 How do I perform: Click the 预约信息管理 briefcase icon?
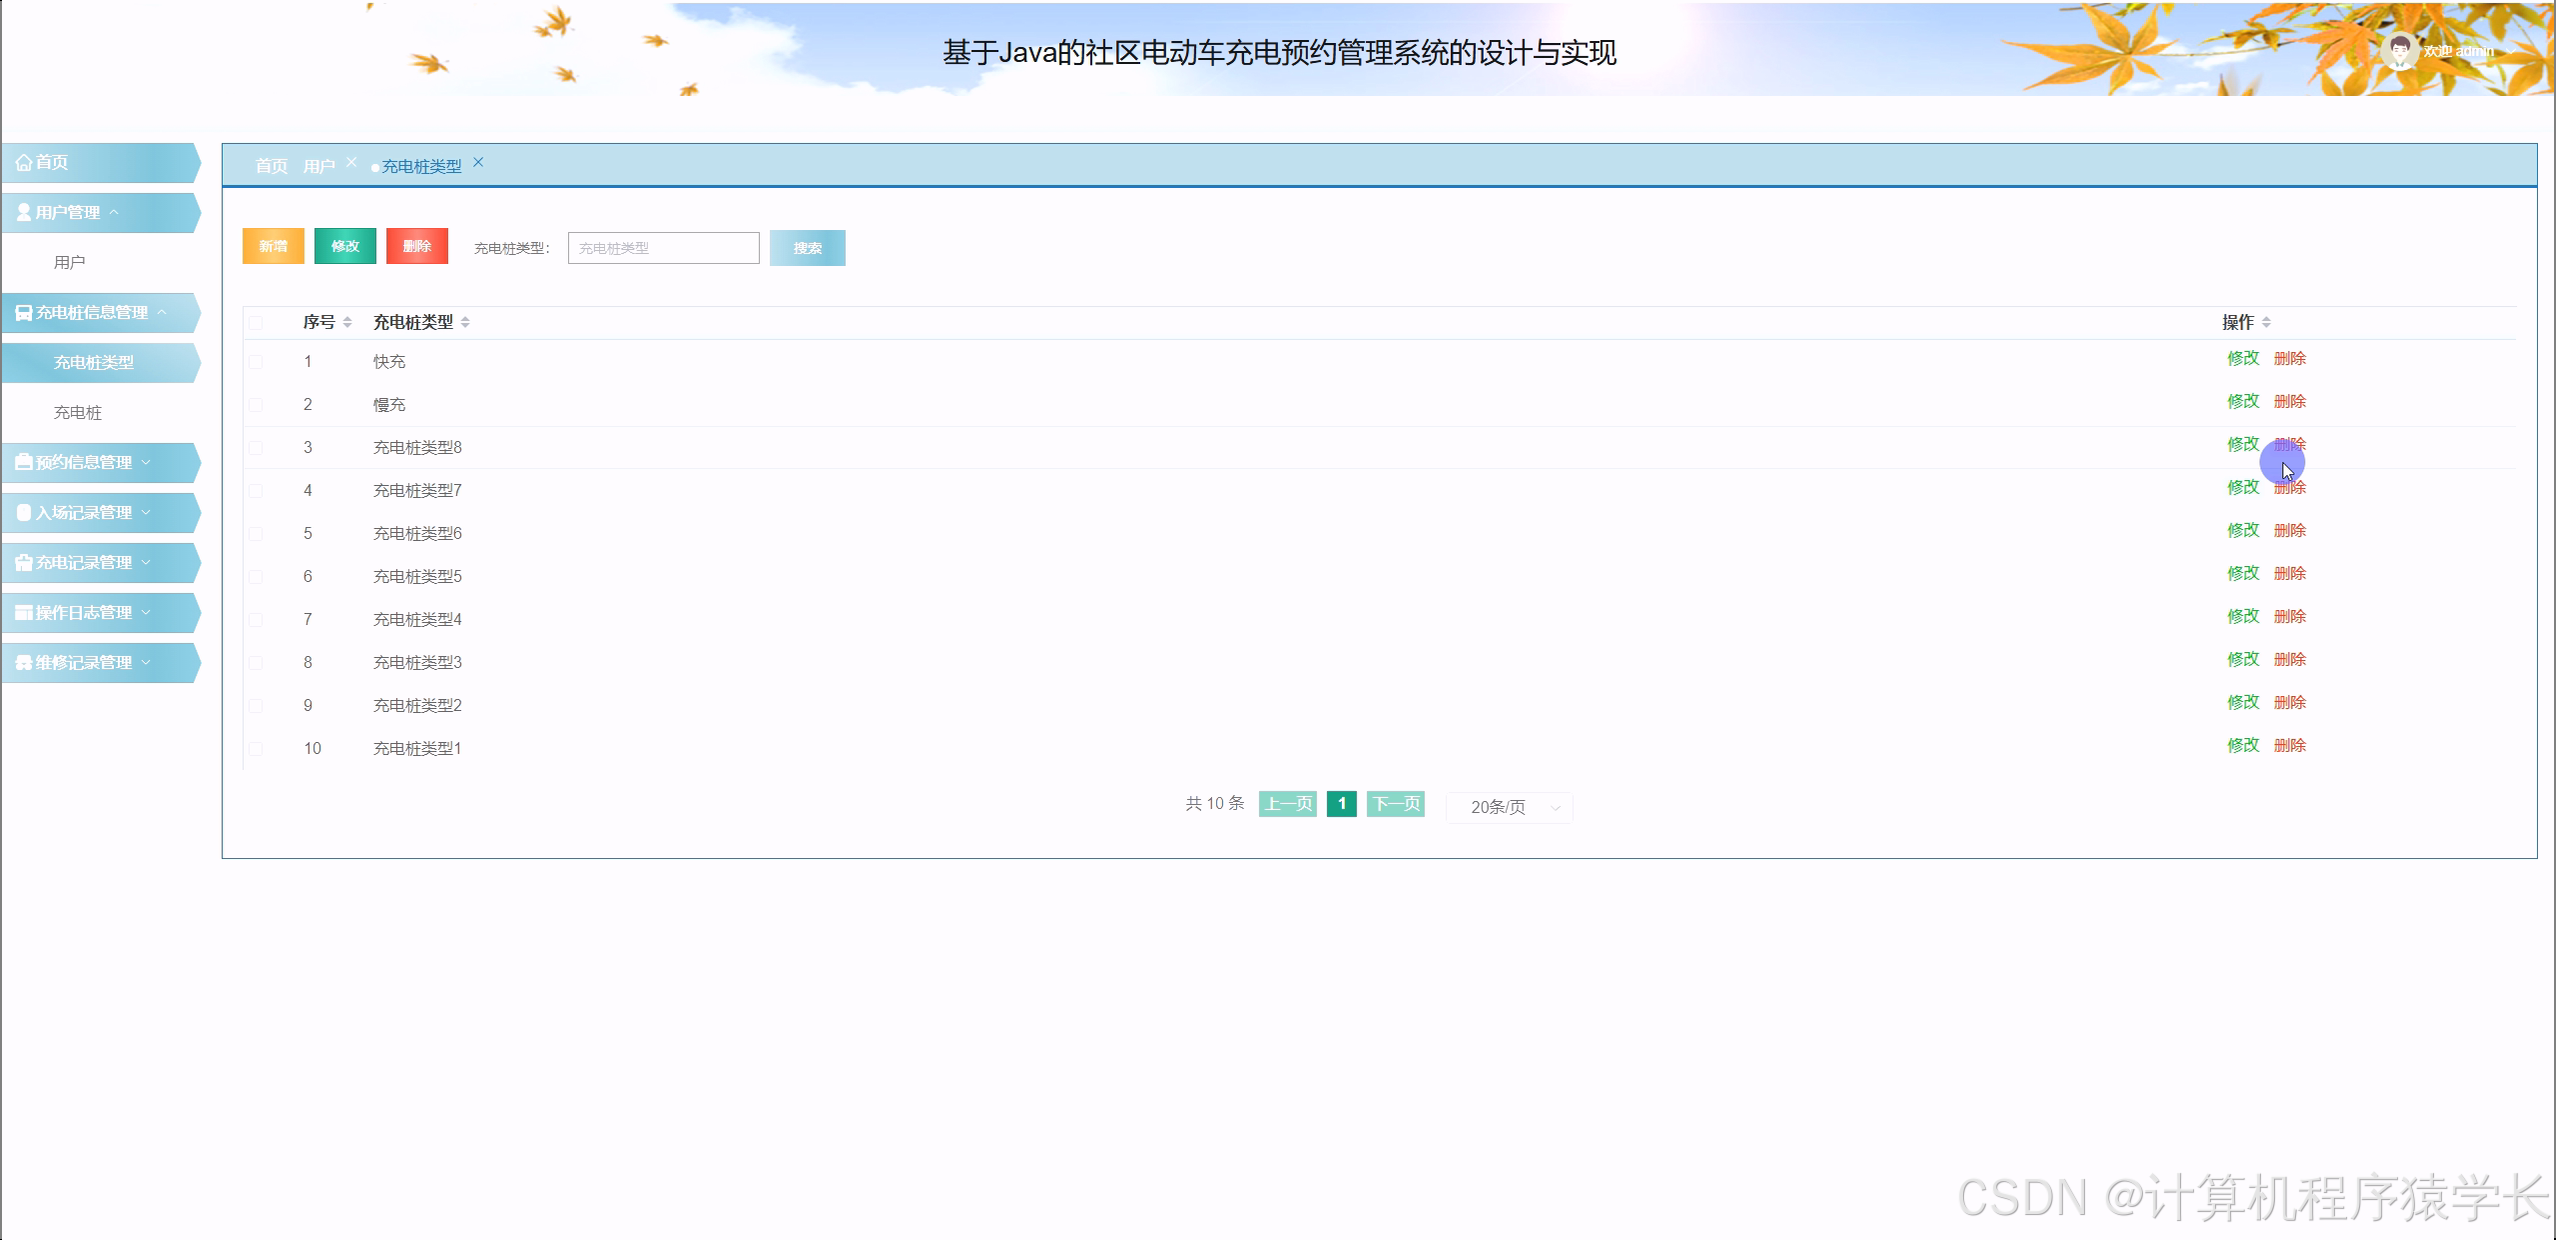(x=23, y=463)
